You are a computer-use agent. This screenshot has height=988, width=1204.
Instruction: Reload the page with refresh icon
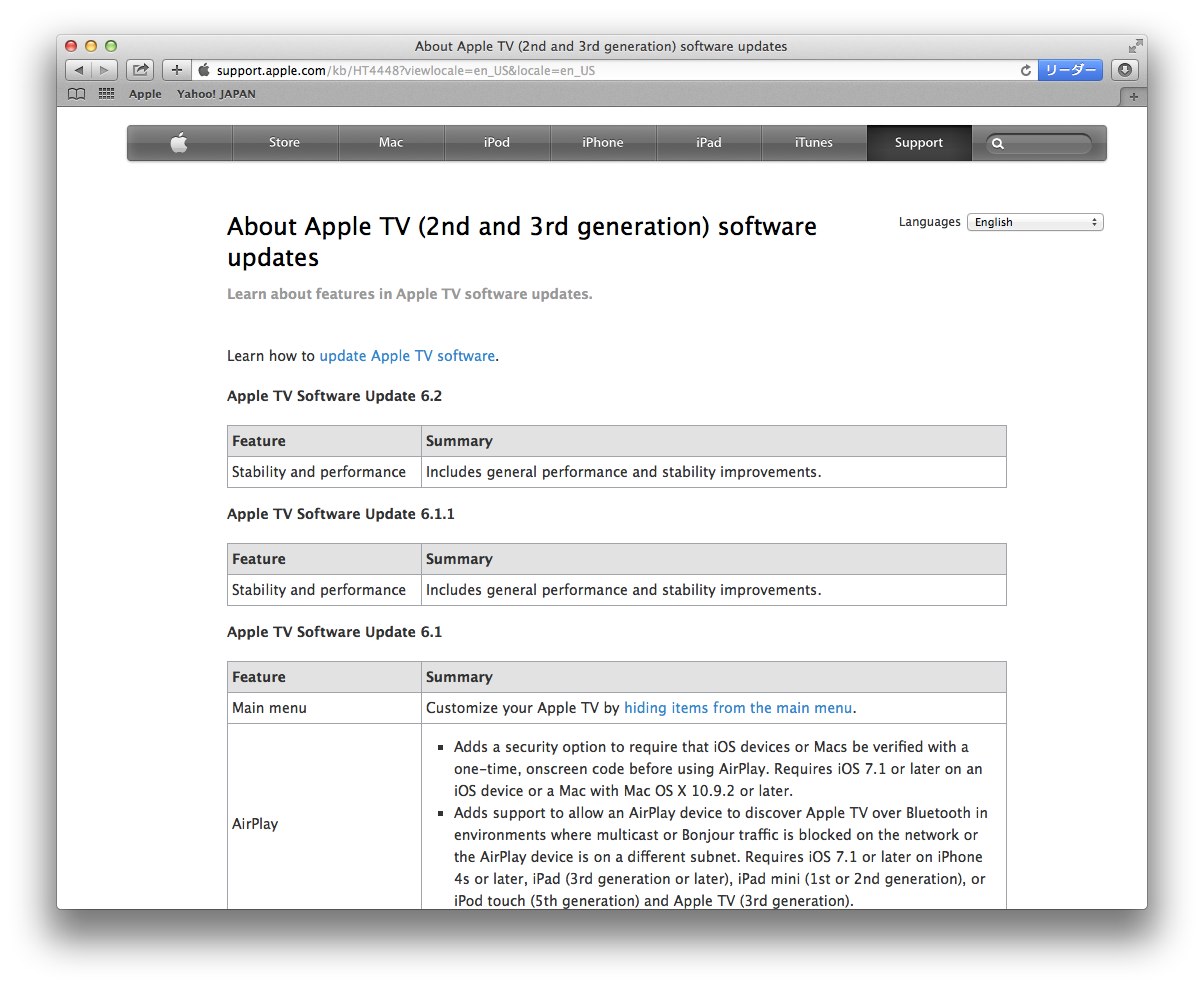(x=1025, y=70)
